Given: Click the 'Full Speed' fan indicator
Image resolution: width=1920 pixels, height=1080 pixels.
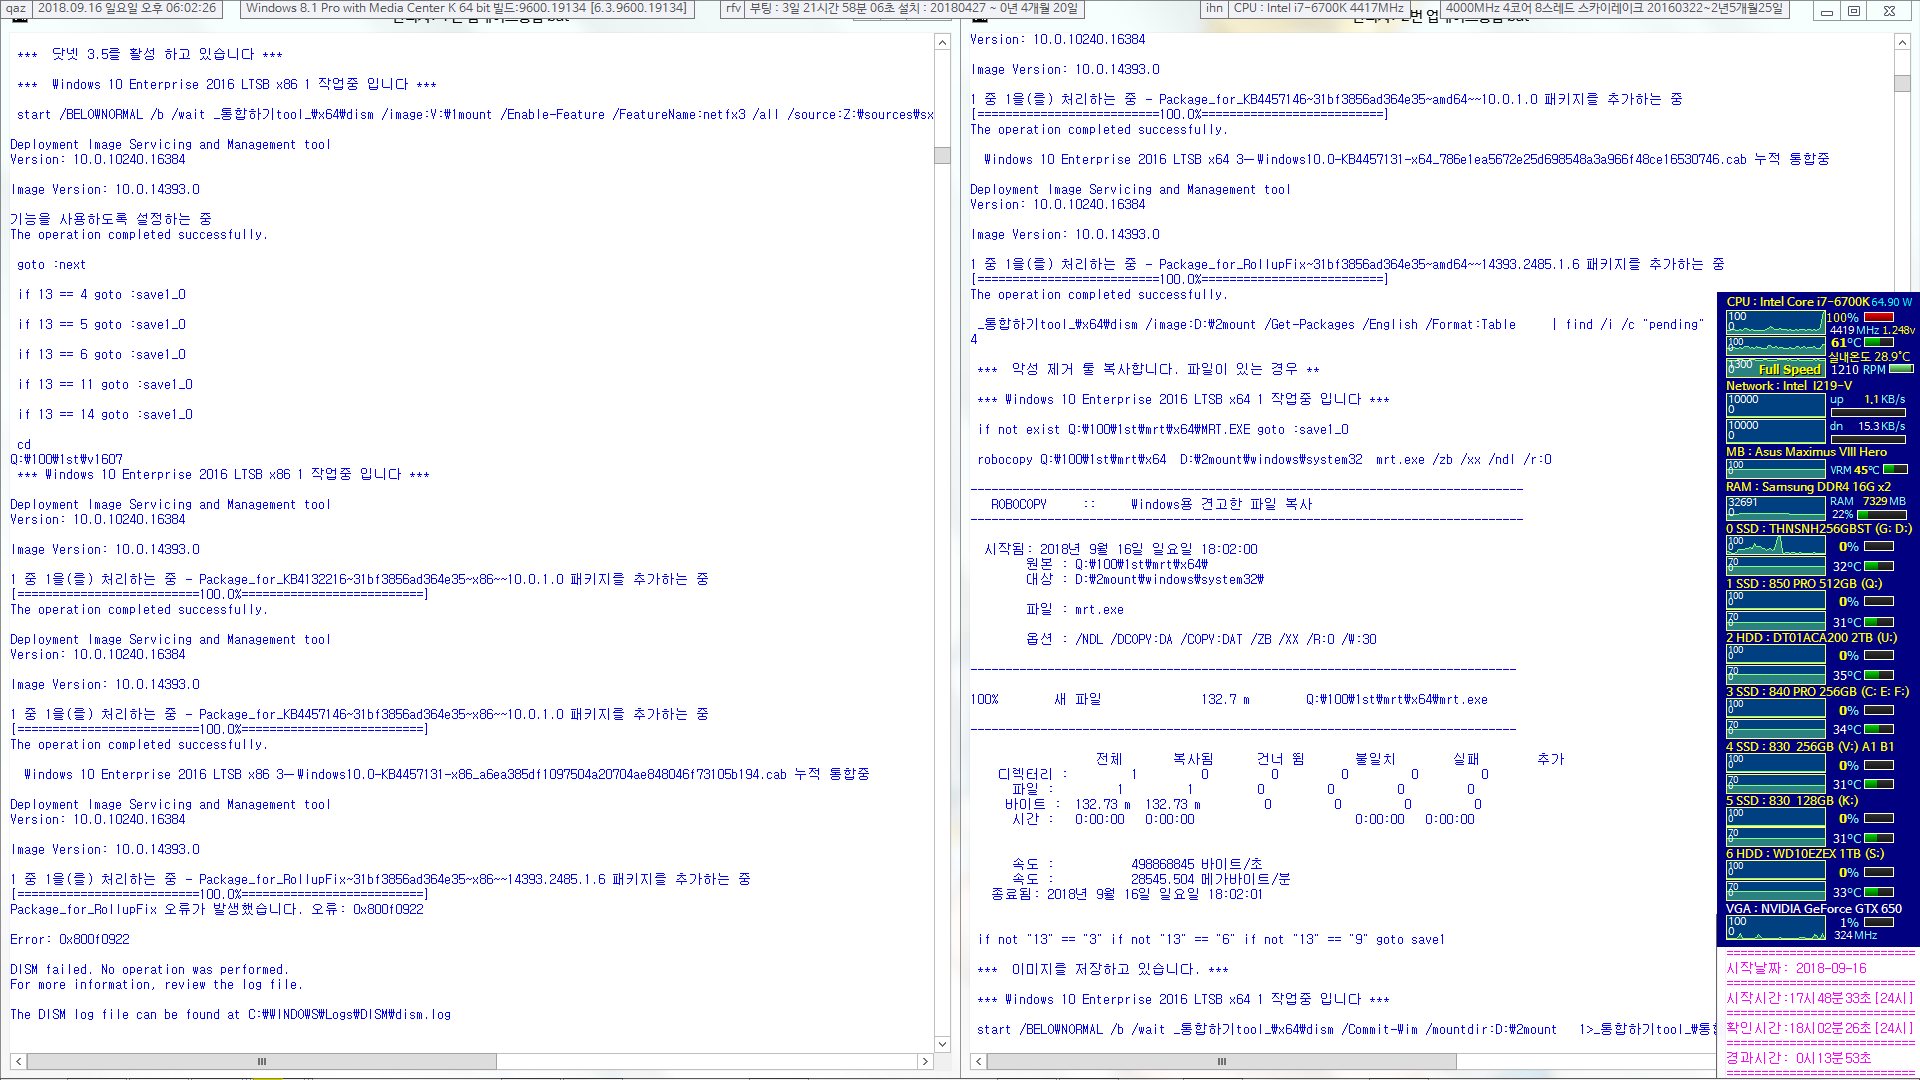Looking at the screenshot, I should 1789,369.
